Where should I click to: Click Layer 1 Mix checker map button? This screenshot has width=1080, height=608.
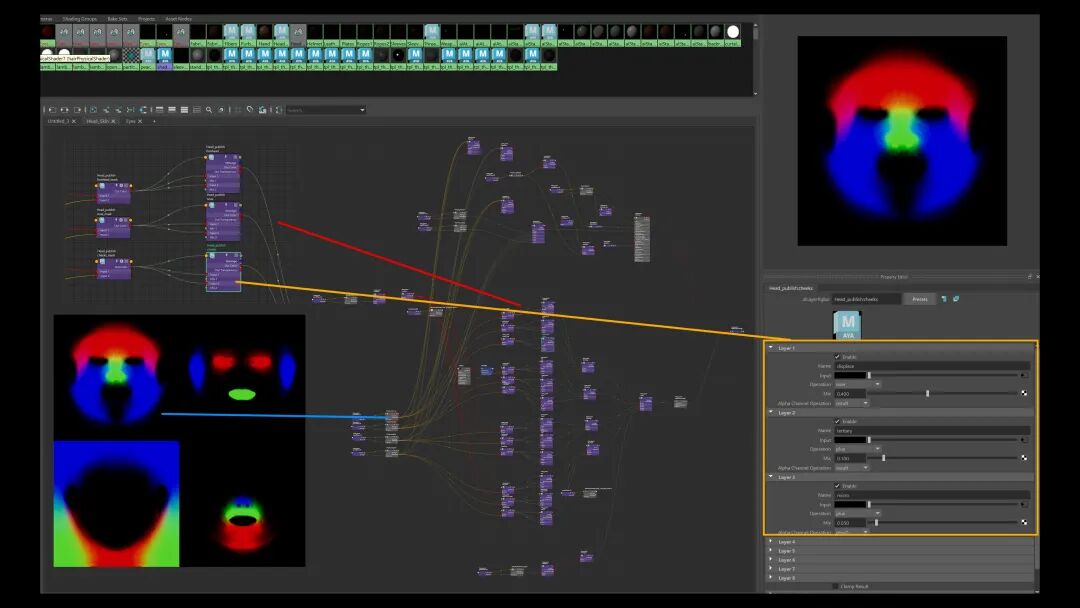point(1024,393)
